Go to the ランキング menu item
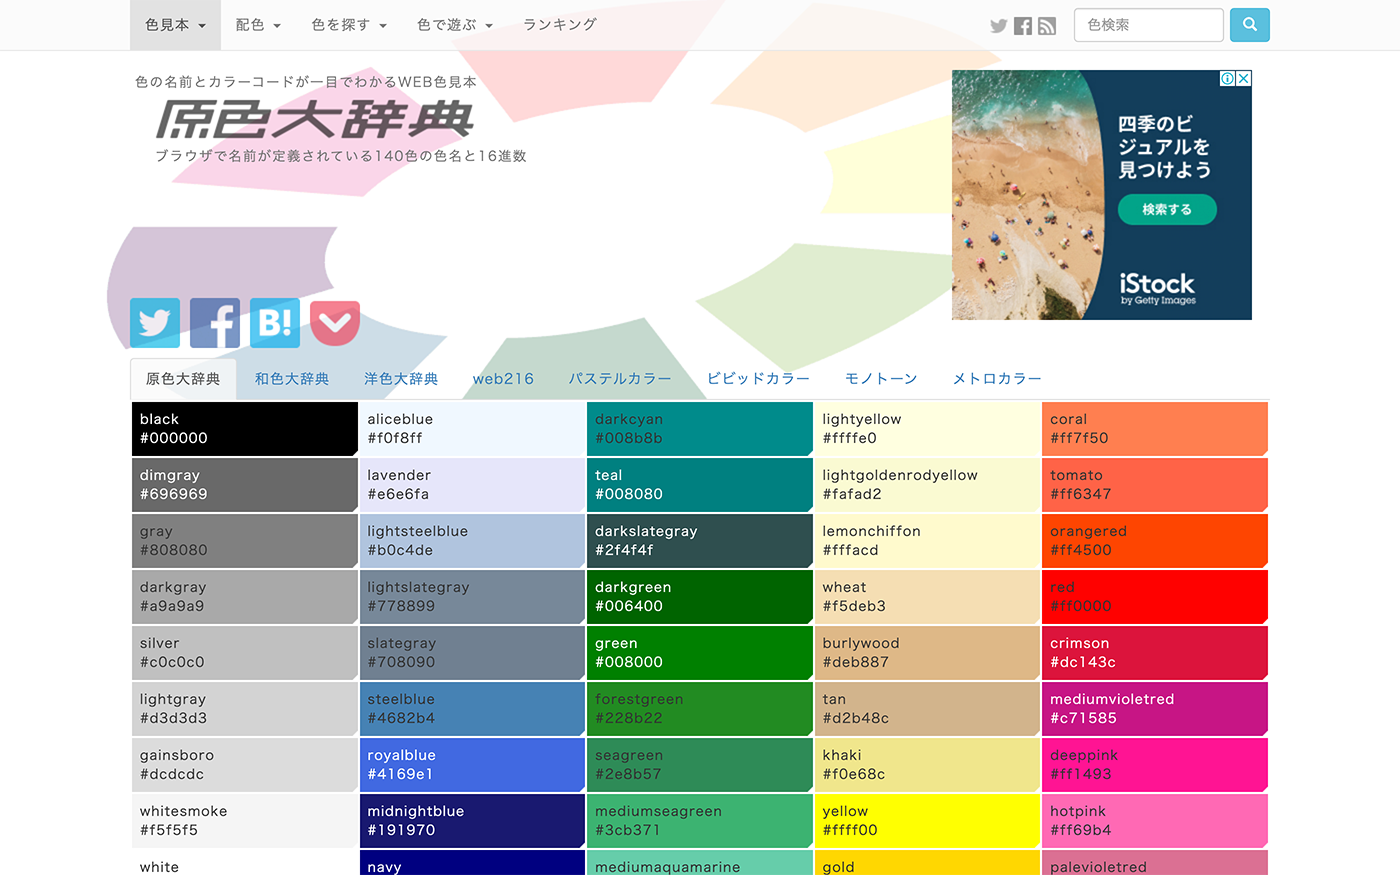Viewport: 1400px width, 875px height. click(x=560, y=25)
